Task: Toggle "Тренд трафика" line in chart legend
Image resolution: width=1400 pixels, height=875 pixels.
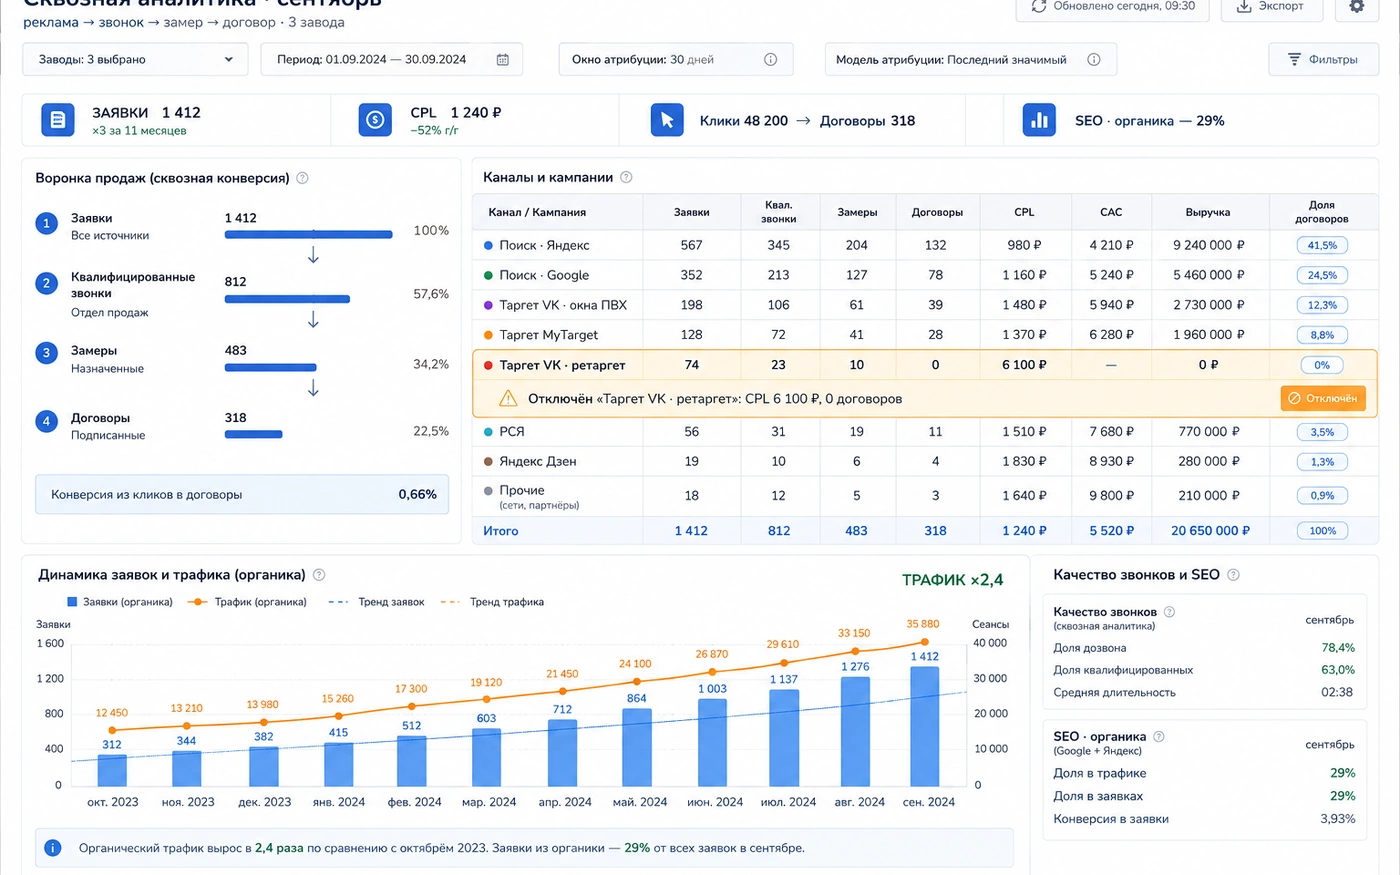Action: [492, 602]
